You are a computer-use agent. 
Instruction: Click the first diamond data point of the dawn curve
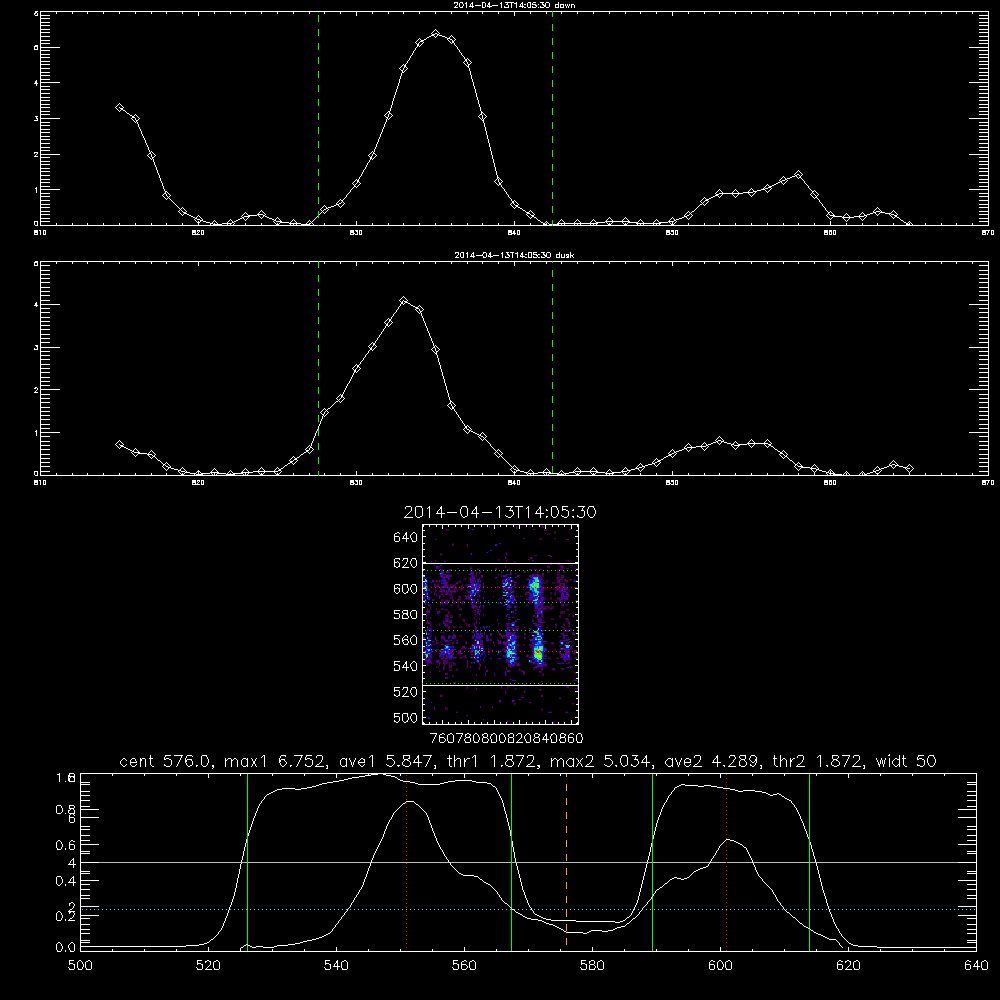pos(119,108)
